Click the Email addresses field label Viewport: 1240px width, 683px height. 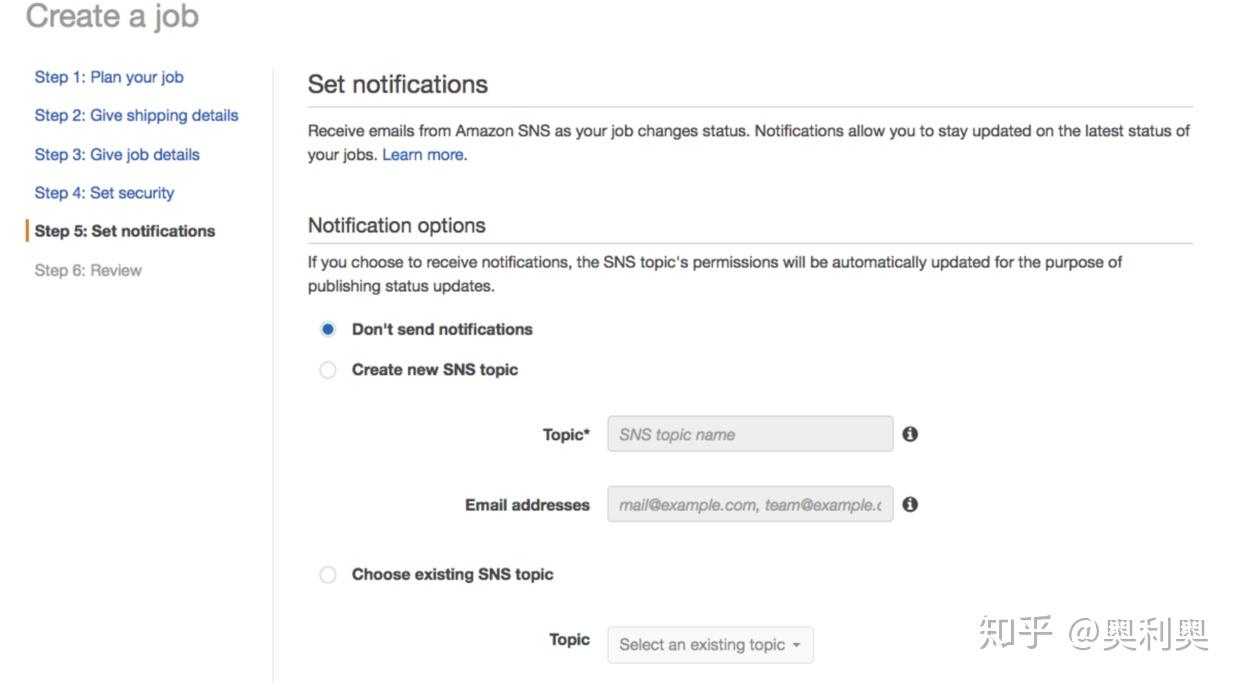click(x=527, y=505)
